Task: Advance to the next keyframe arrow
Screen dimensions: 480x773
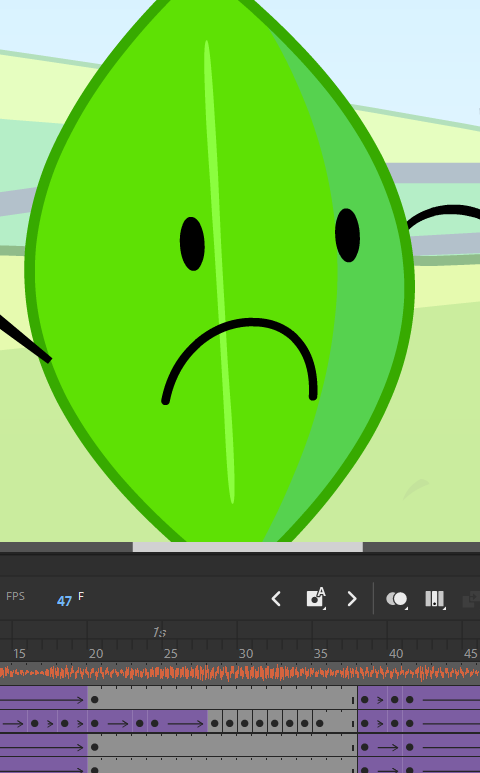Action: click(x=351, y=599)
